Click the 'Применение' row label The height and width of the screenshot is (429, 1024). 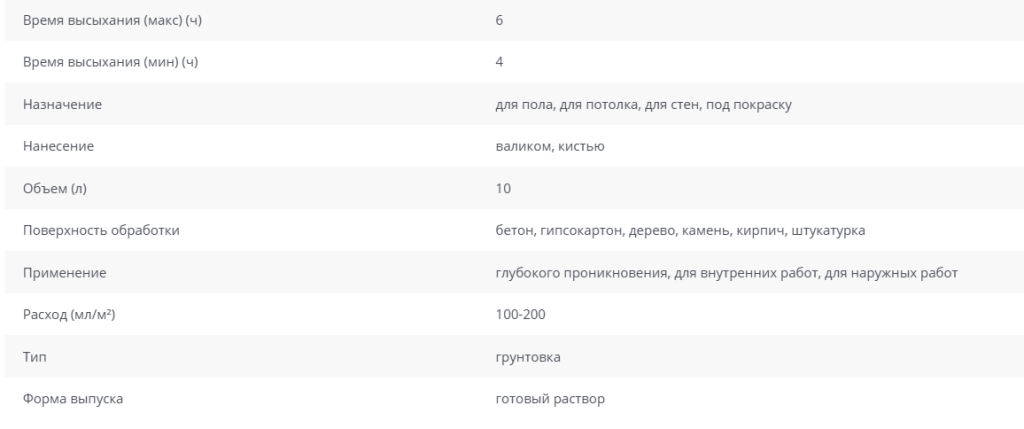pyautogui.click(x=65, y=273)
